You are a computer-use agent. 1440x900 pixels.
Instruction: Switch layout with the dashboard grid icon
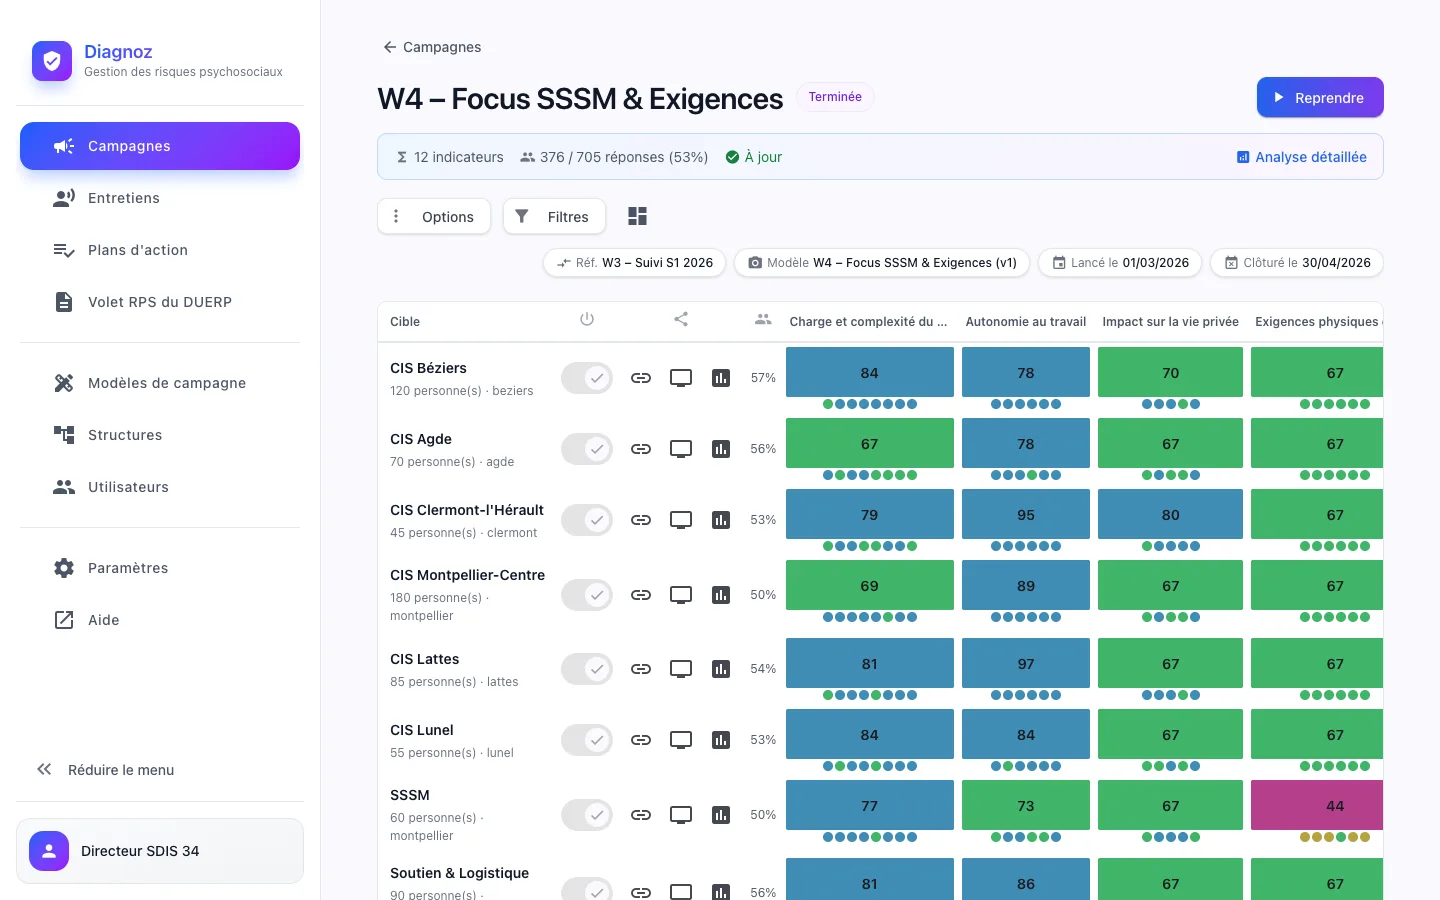point(637,216)
